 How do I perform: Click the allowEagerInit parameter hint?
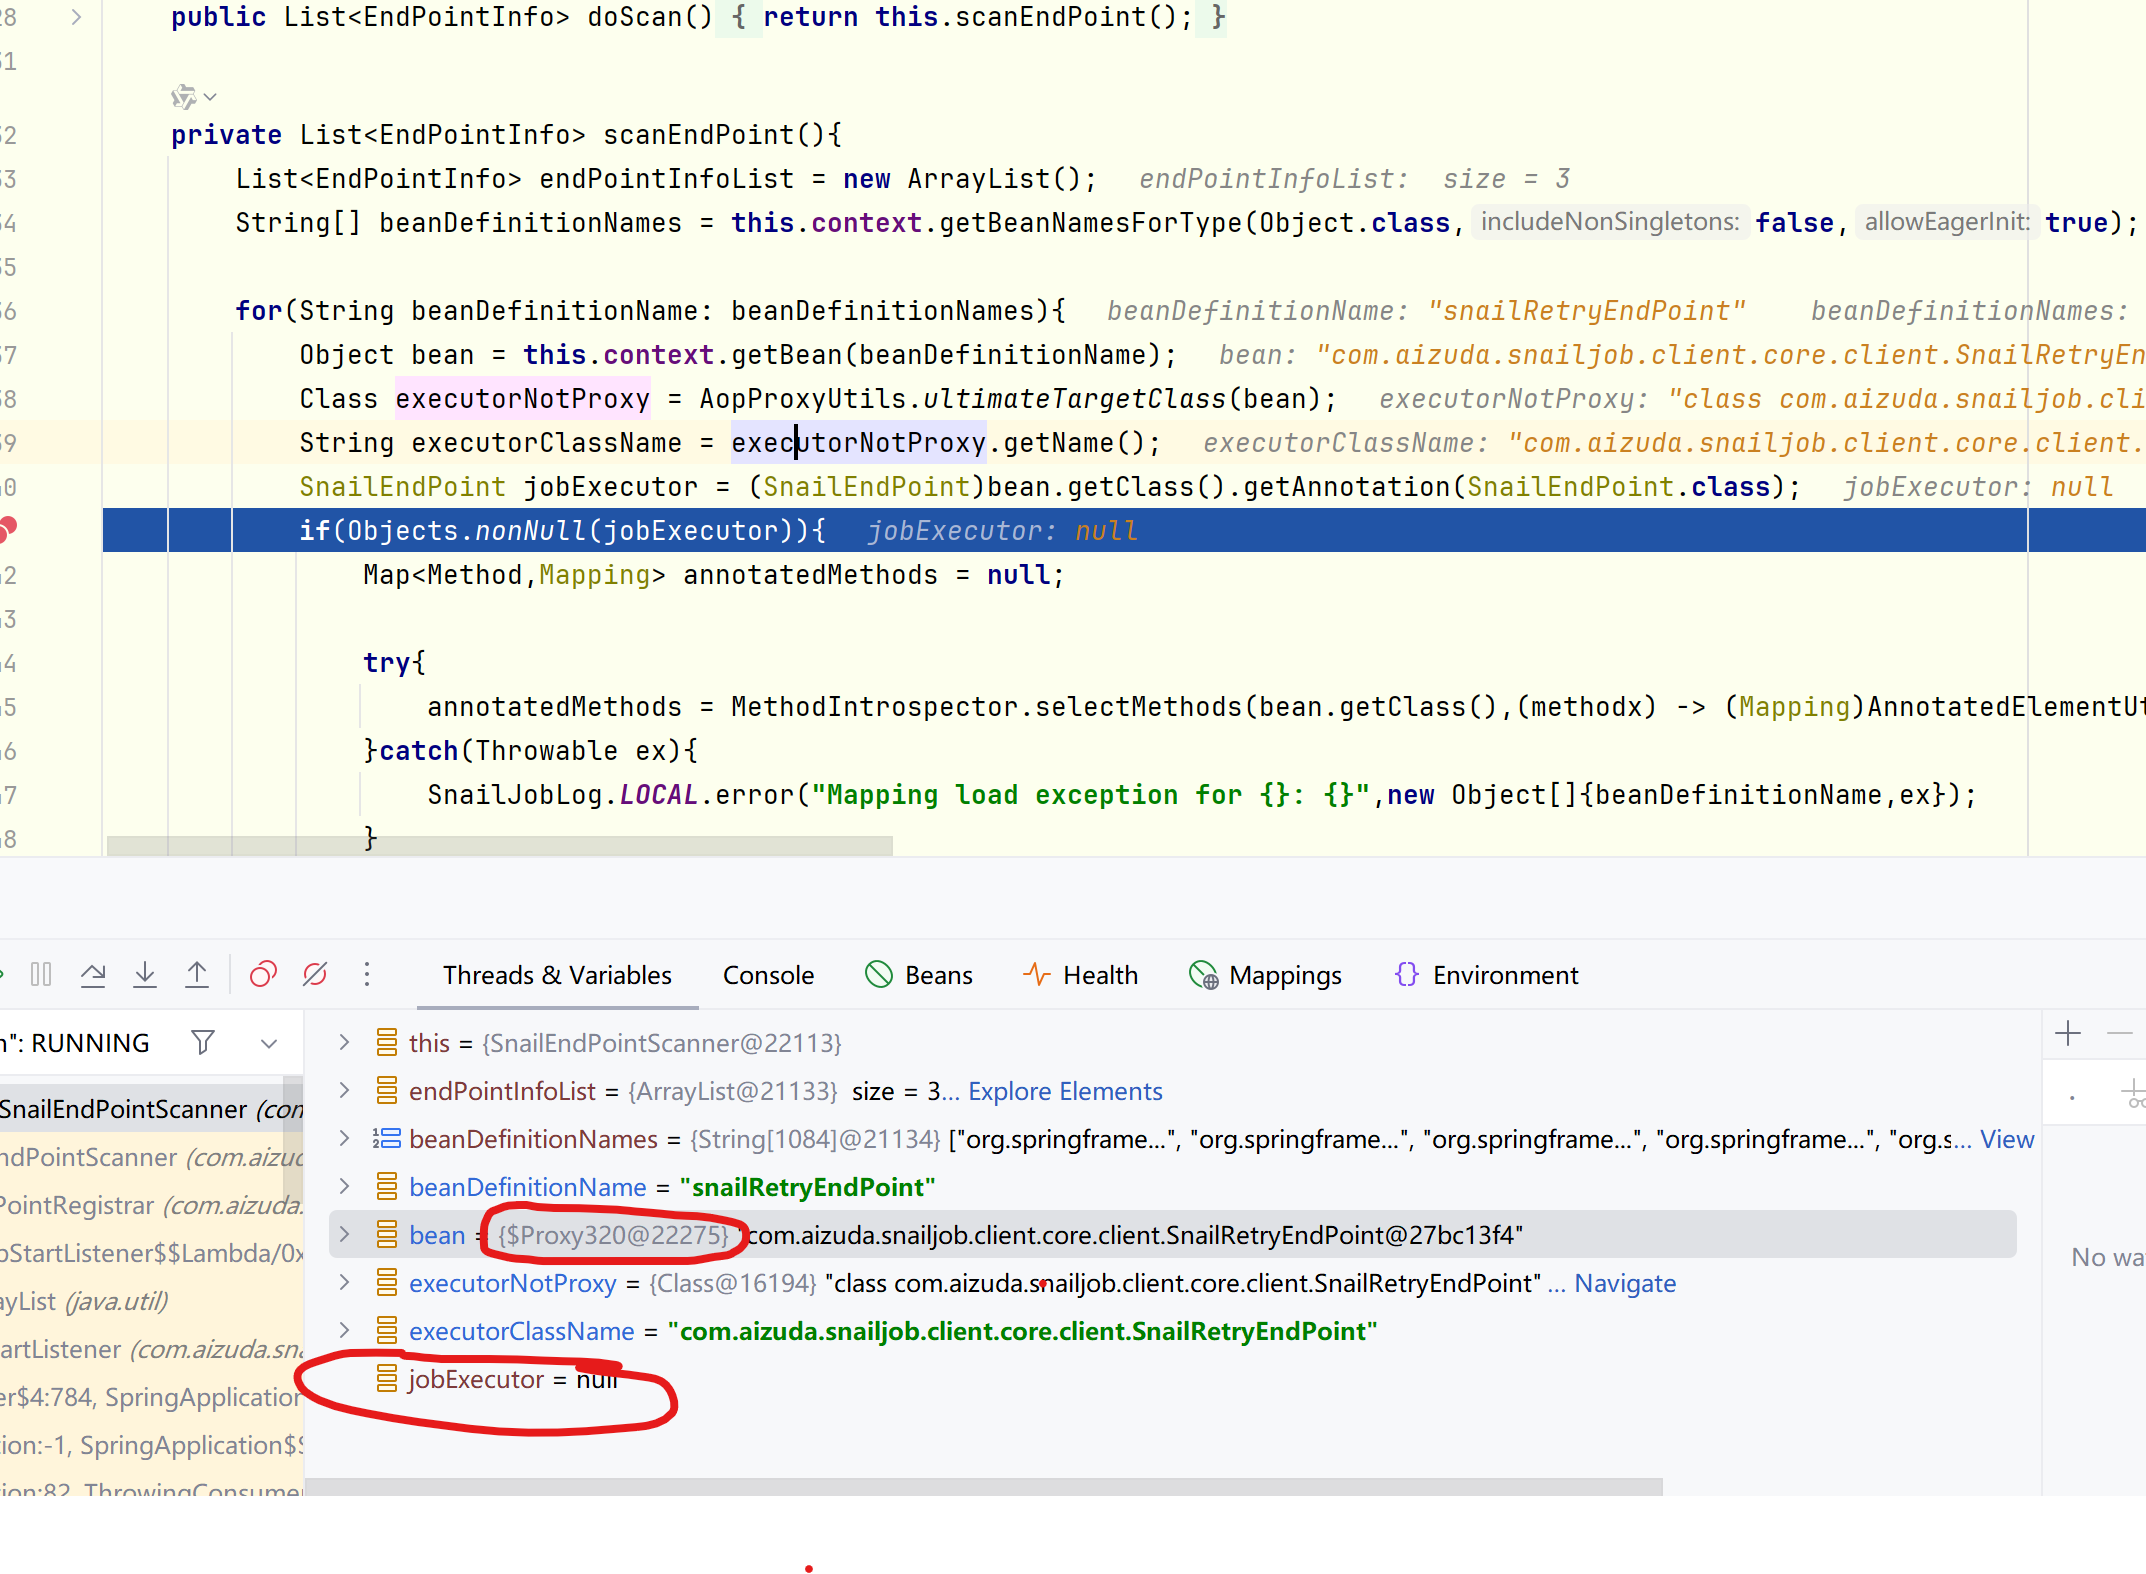(x=1947, y=222)
